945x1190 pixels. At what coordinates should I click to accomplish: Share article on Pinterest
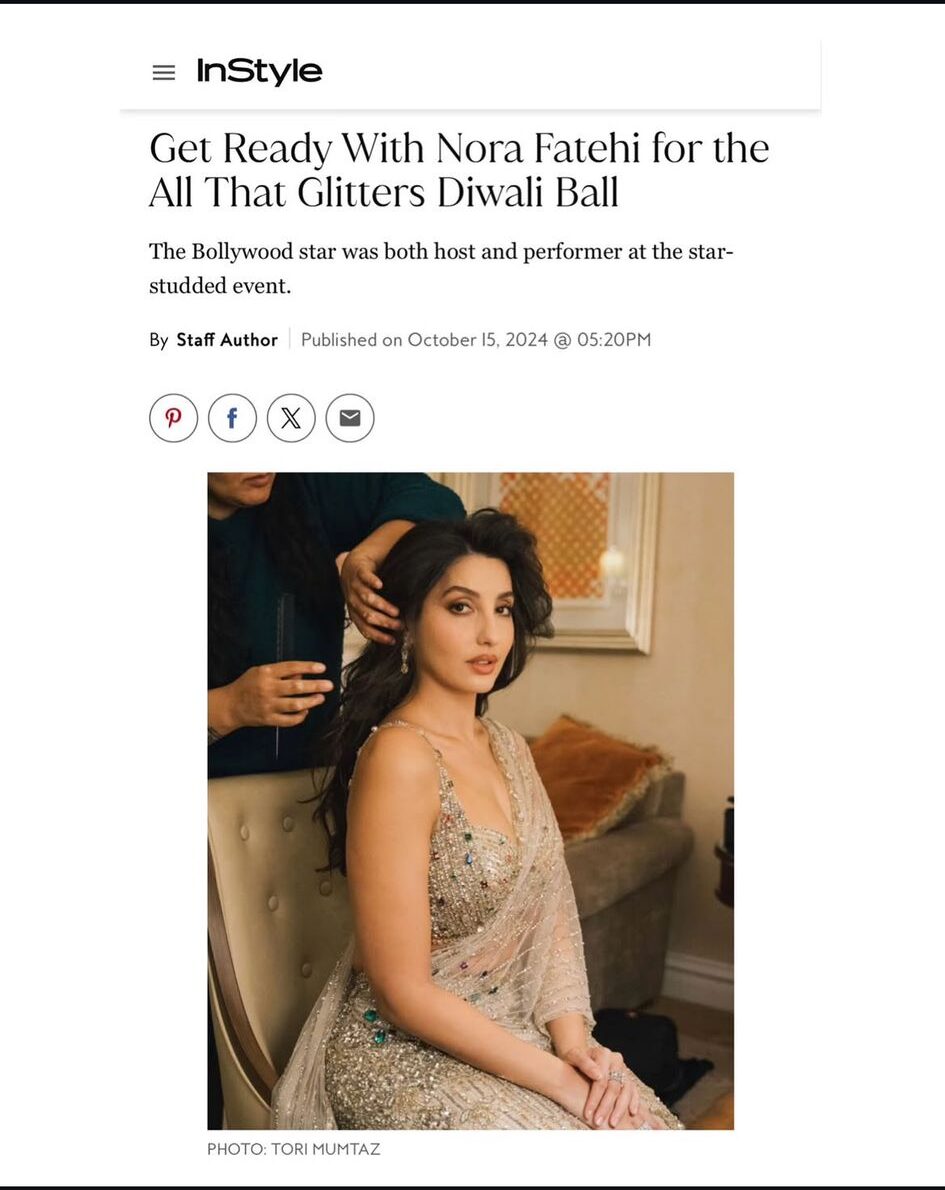click(x=174, y=418)
